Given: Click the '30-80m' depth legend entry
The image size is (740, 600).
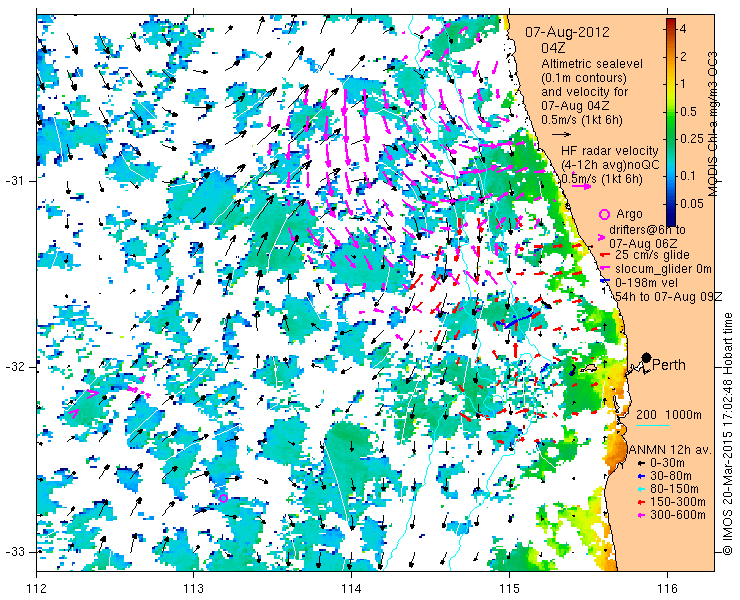Looking at the screenshot, I should [x=670, y=476].
